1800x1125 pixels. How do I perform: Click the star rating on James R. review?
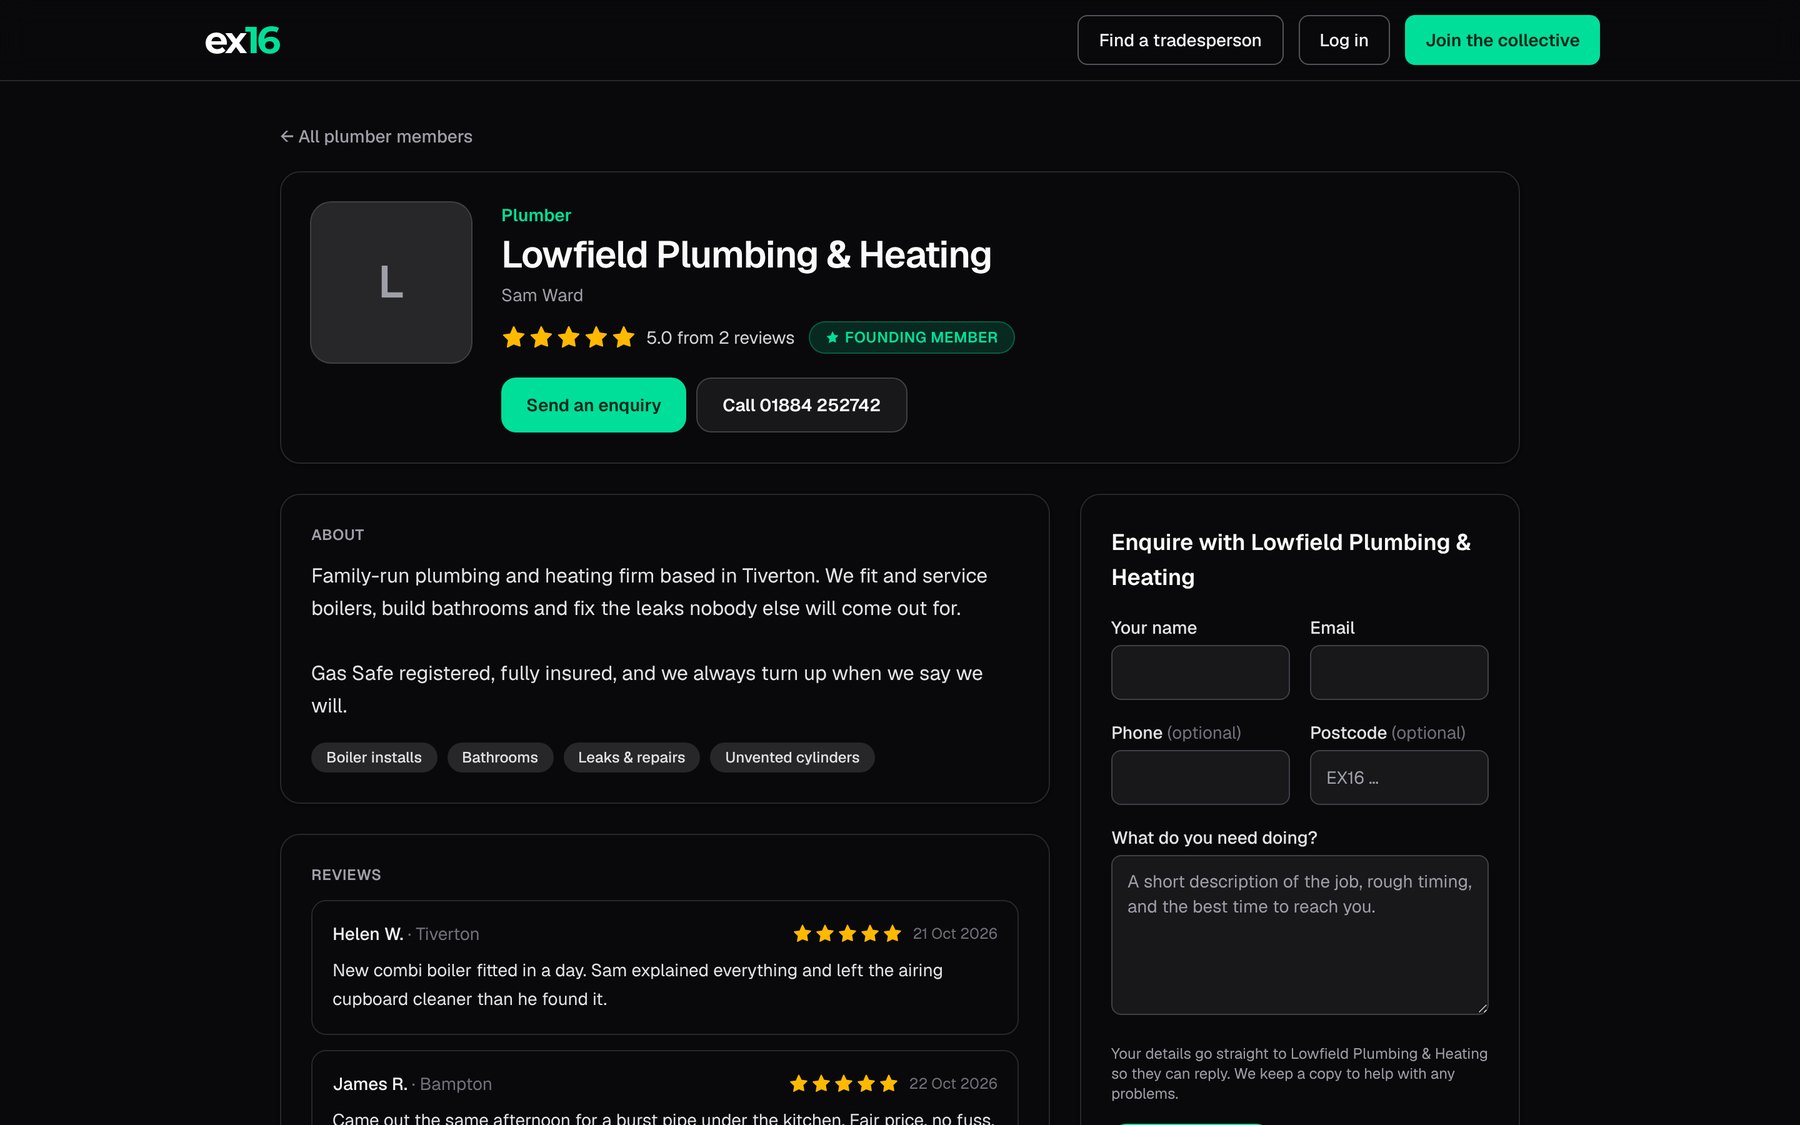point(843,1083)
